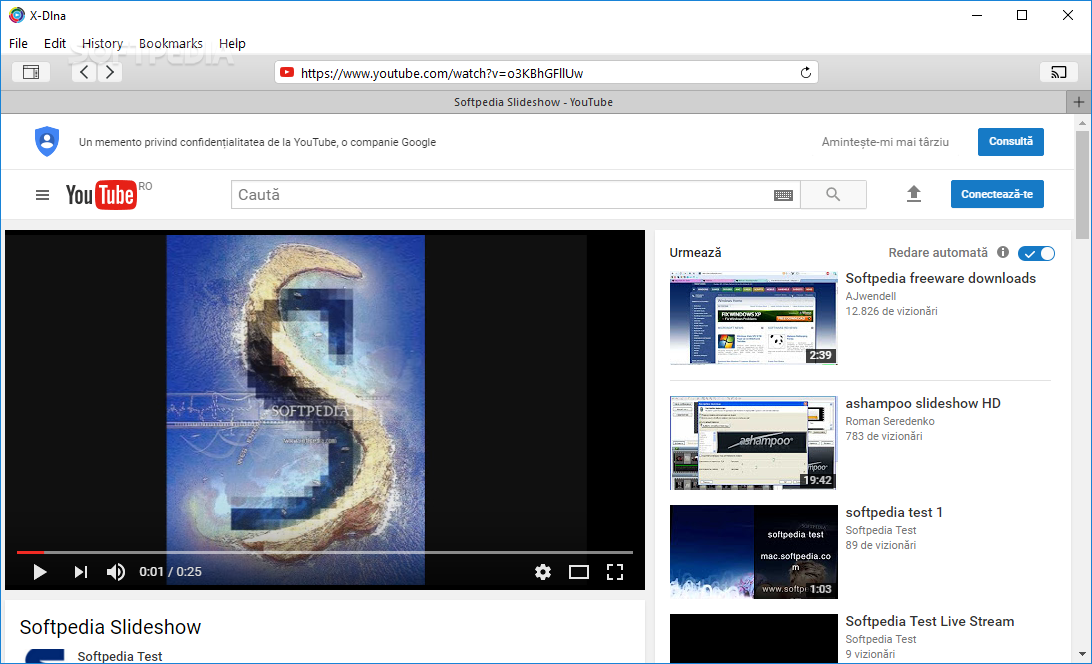Click the Conectează-te sign-in button
1092x664 pixels.
pyautogui.click(x=997, y=194)
